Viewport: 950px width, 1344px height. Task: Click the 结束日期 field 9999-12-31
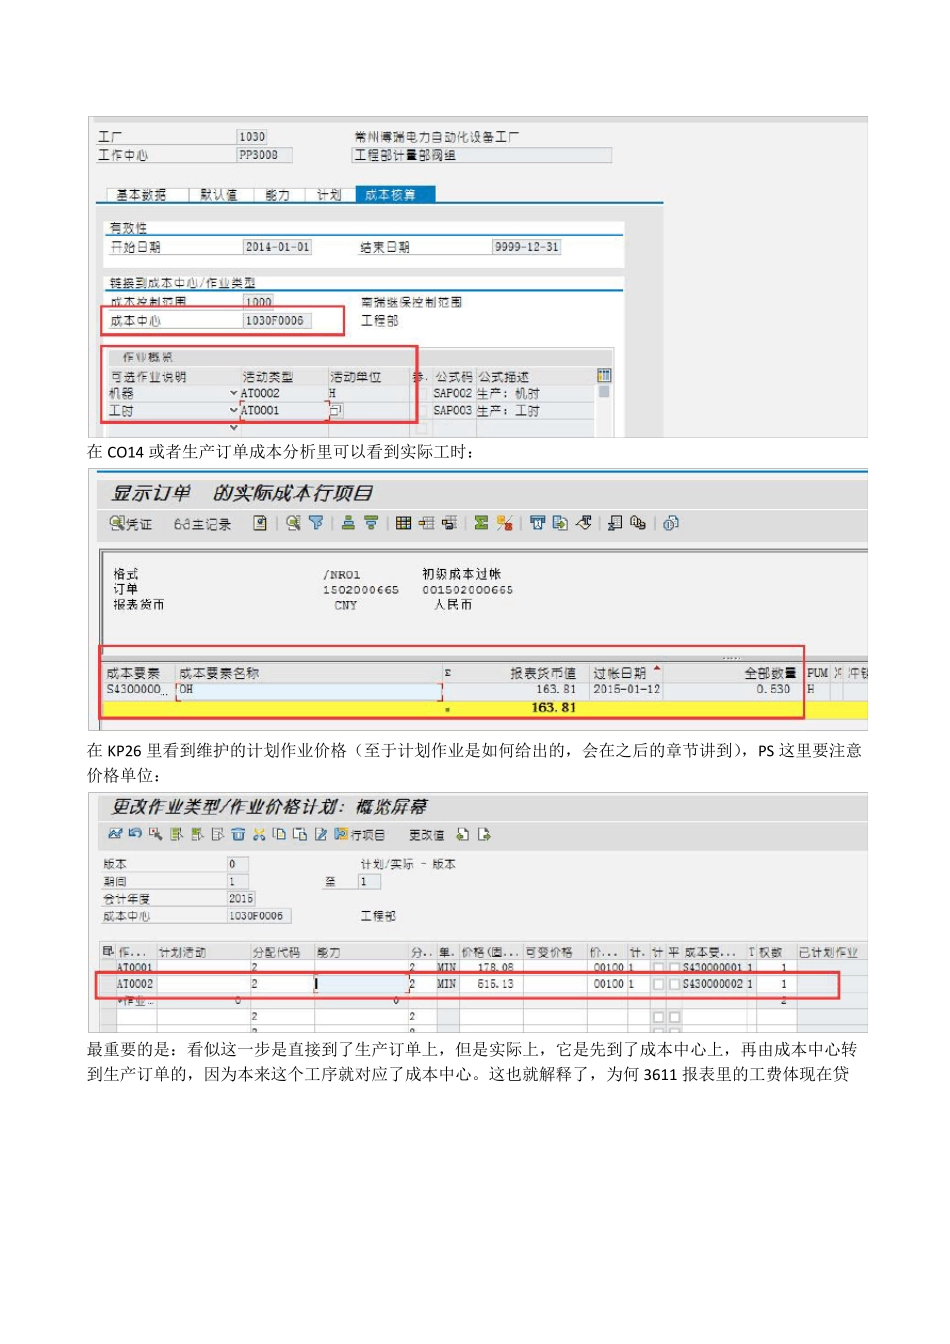point(526,247)
